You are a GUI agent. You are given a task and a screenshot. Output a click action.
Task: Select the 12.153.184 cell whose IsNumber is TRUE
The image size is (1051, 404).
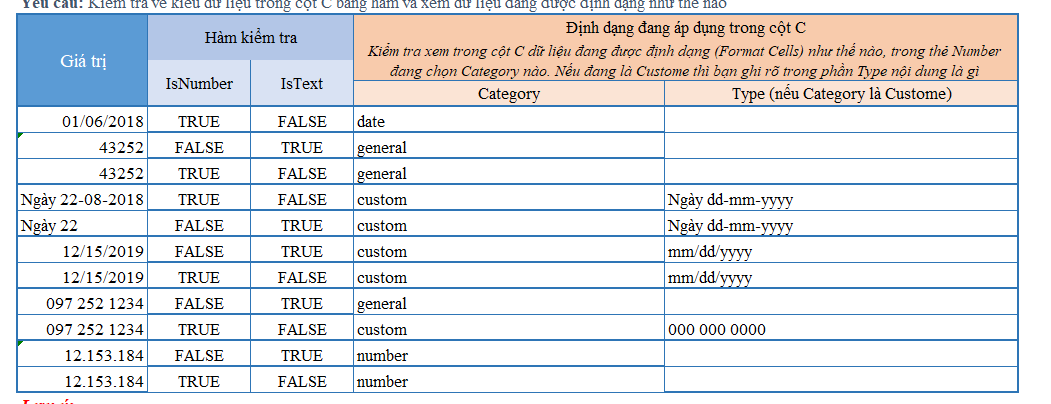tap(82, 381)
